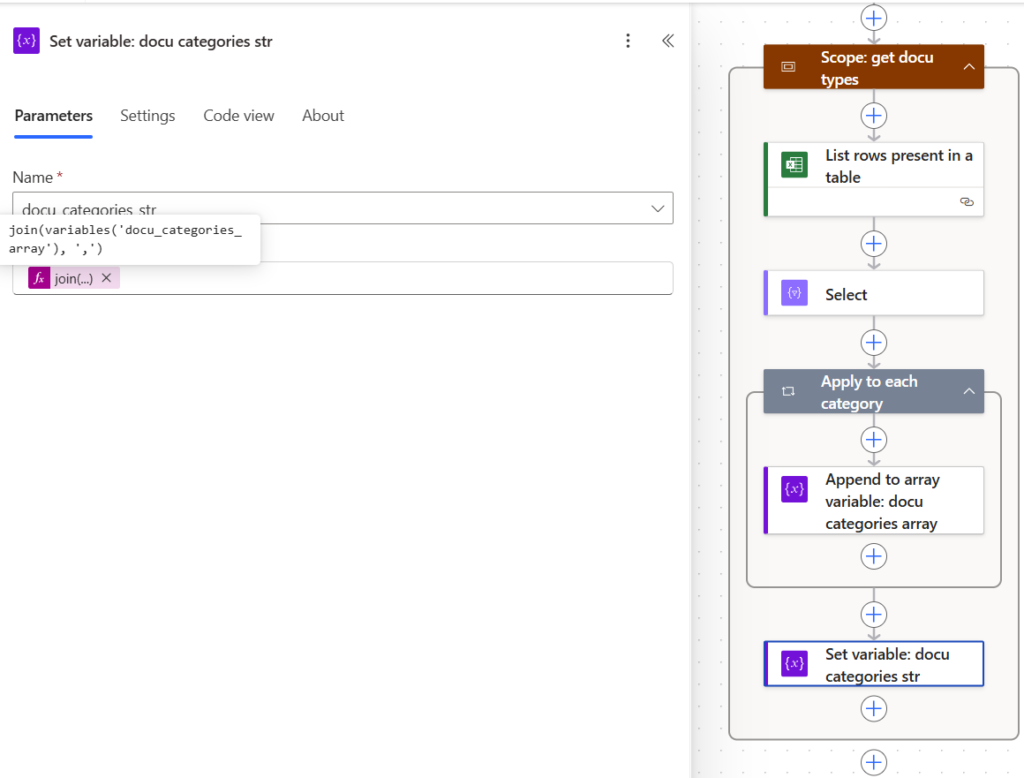The width and height of the screenshot is (1024, 778).
Task: Open the About tab
Action: pos(323,116)
